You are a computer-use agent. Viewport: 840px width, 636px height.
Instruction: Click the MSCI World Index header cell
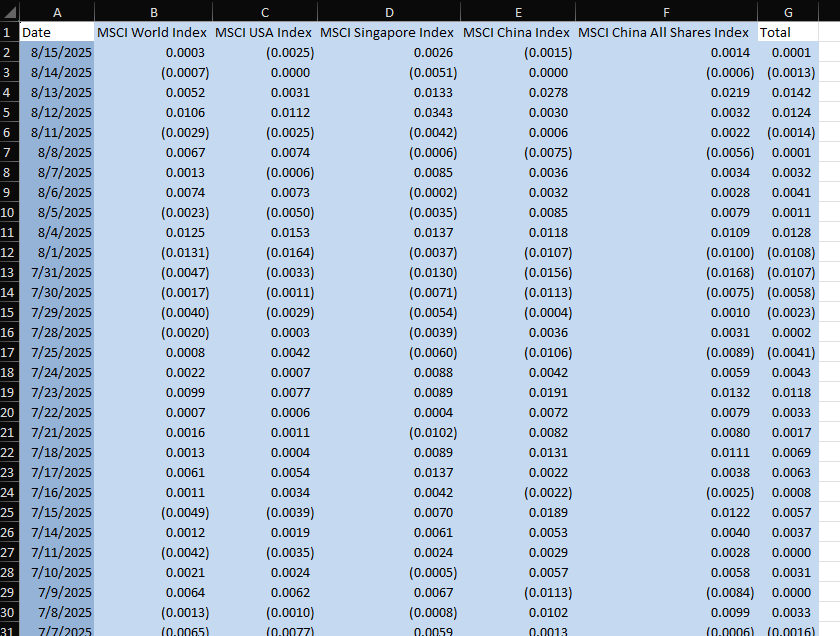click(153, 32)
